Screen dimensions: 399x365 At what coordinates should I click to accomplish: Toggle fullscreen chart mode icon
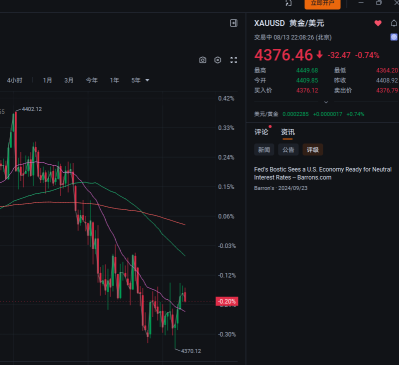pyautogui.click(x=234, y=60)
